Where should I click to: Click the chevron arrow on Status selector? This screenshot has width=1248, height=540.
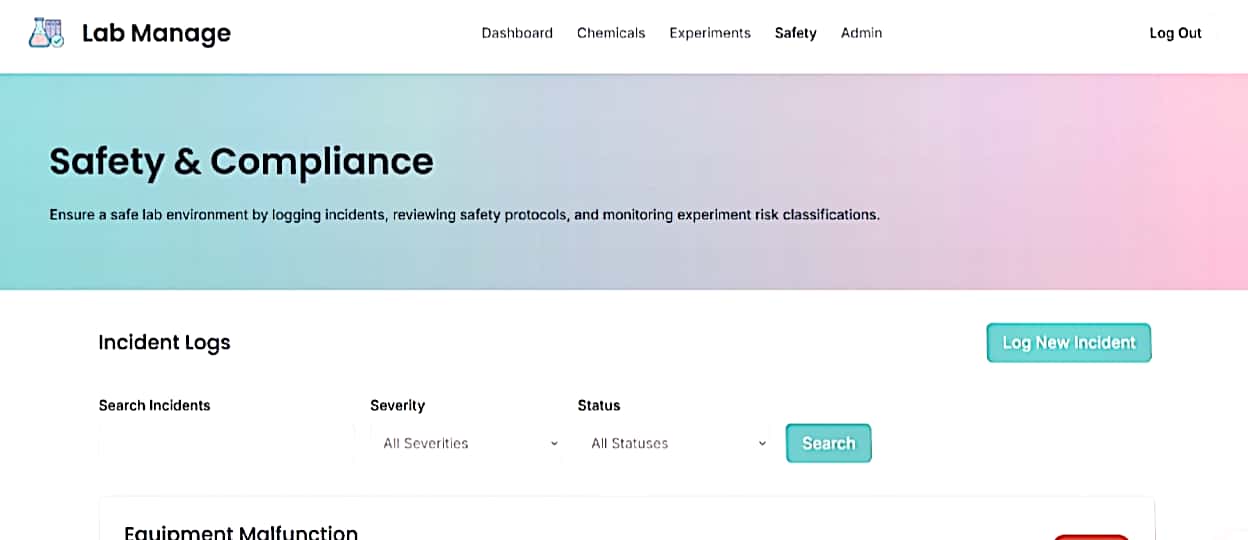(762, 443)
